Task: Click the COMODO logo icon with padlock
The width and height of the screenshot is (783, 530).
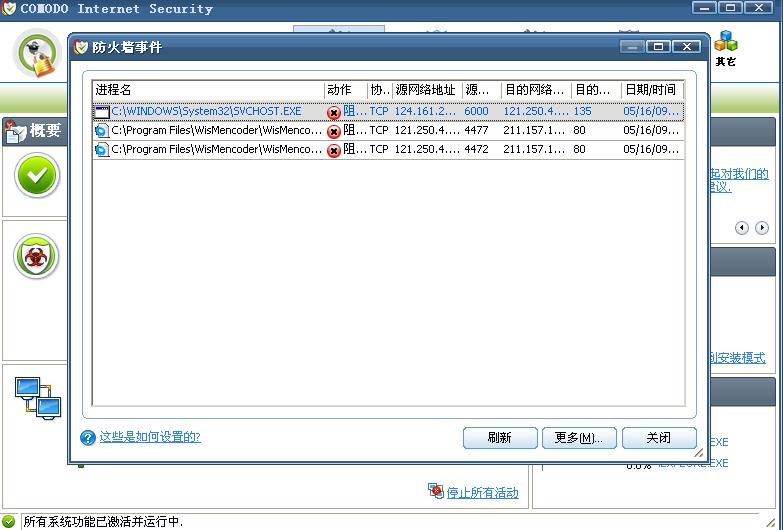Action: pyautogui.click(x=39, y=53)
